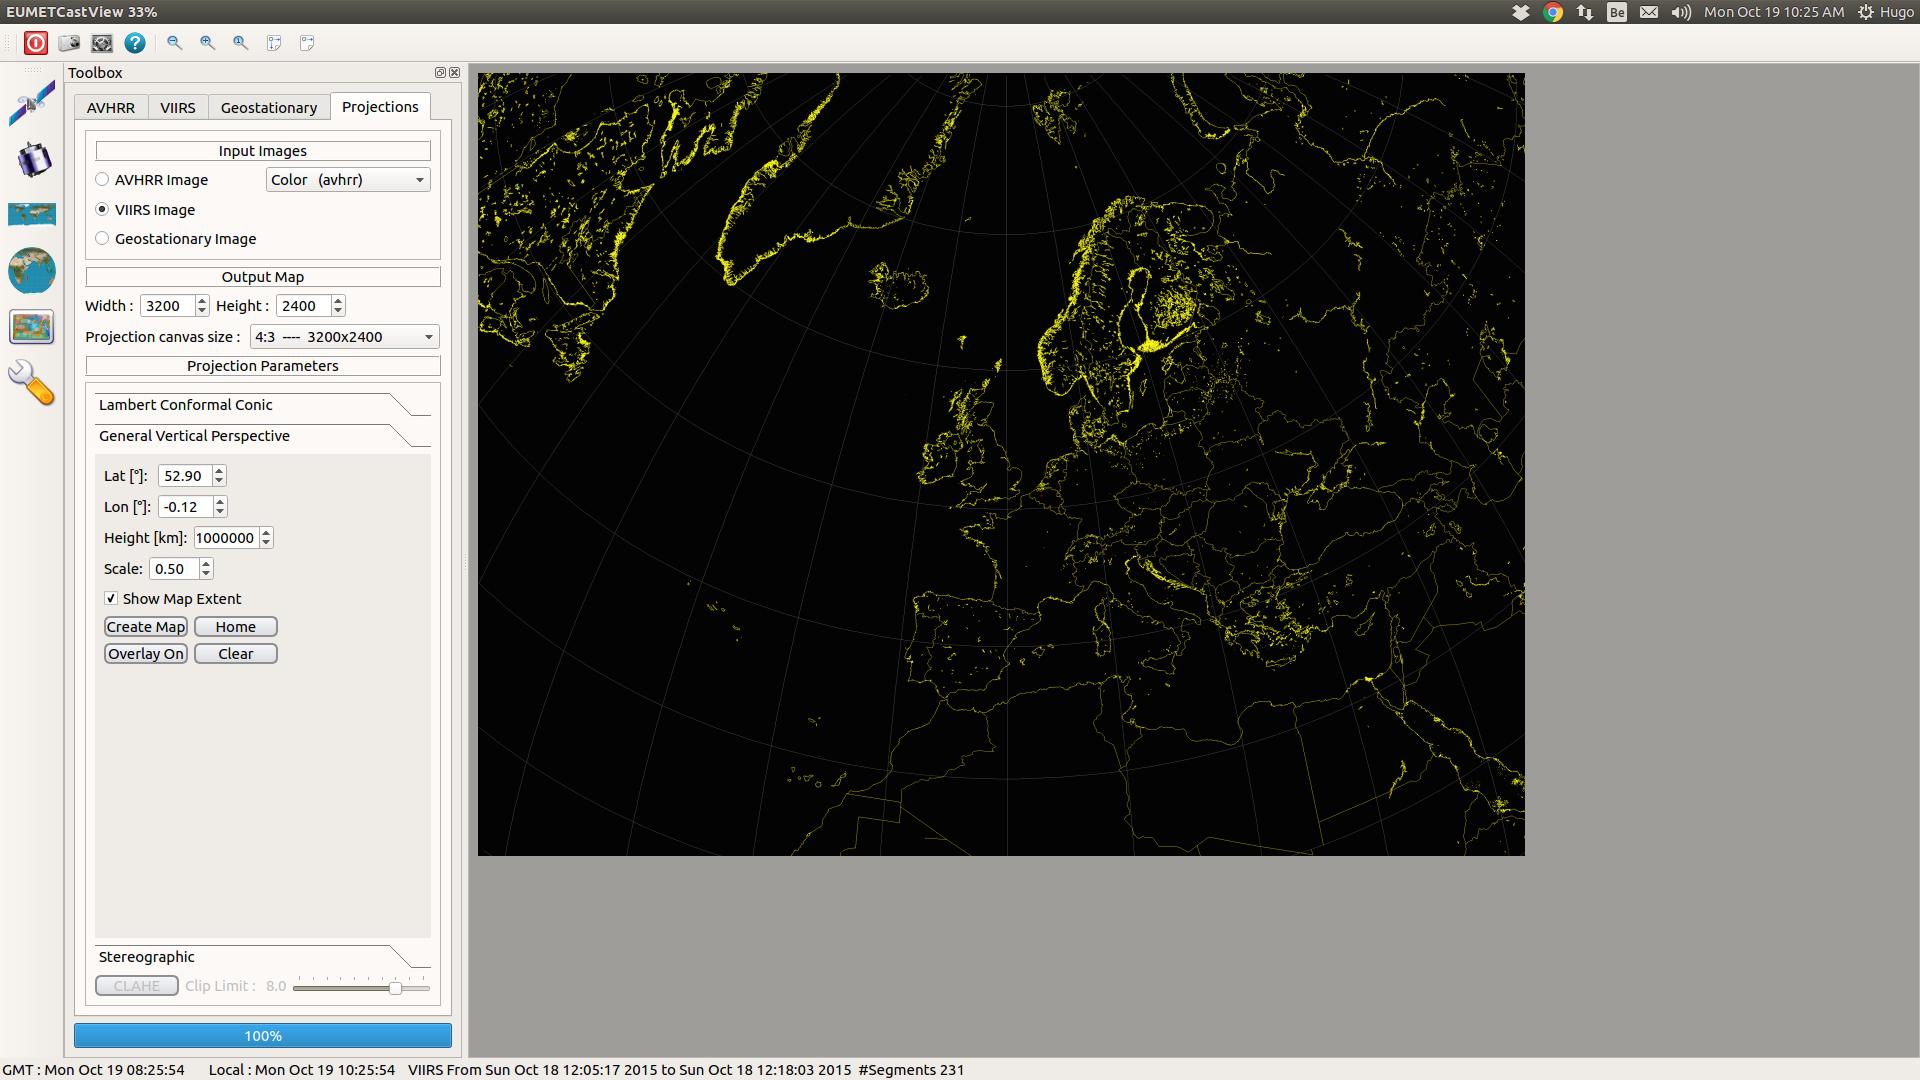Click the Overlay On button
The width and height of the screenshot is (1920, 1080).
coord(146,654)
